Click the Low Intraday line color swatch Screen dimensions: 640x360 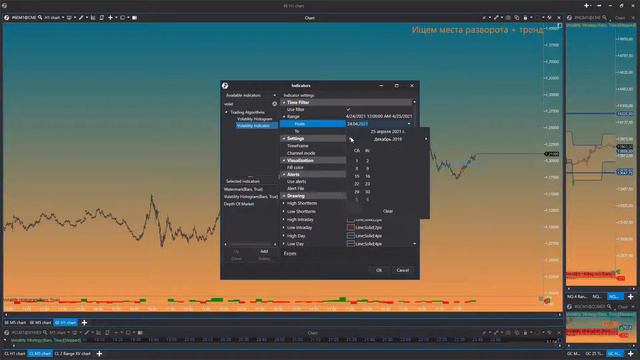coord(350,227)
